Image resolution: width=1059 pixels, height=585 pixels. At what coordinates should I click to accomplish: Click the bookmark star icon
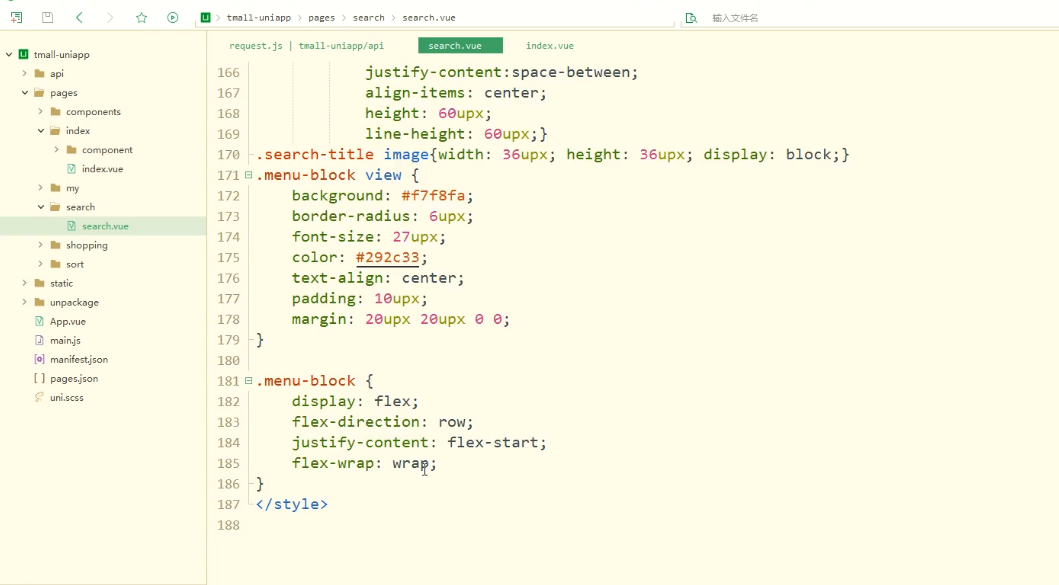pos(141,18)
